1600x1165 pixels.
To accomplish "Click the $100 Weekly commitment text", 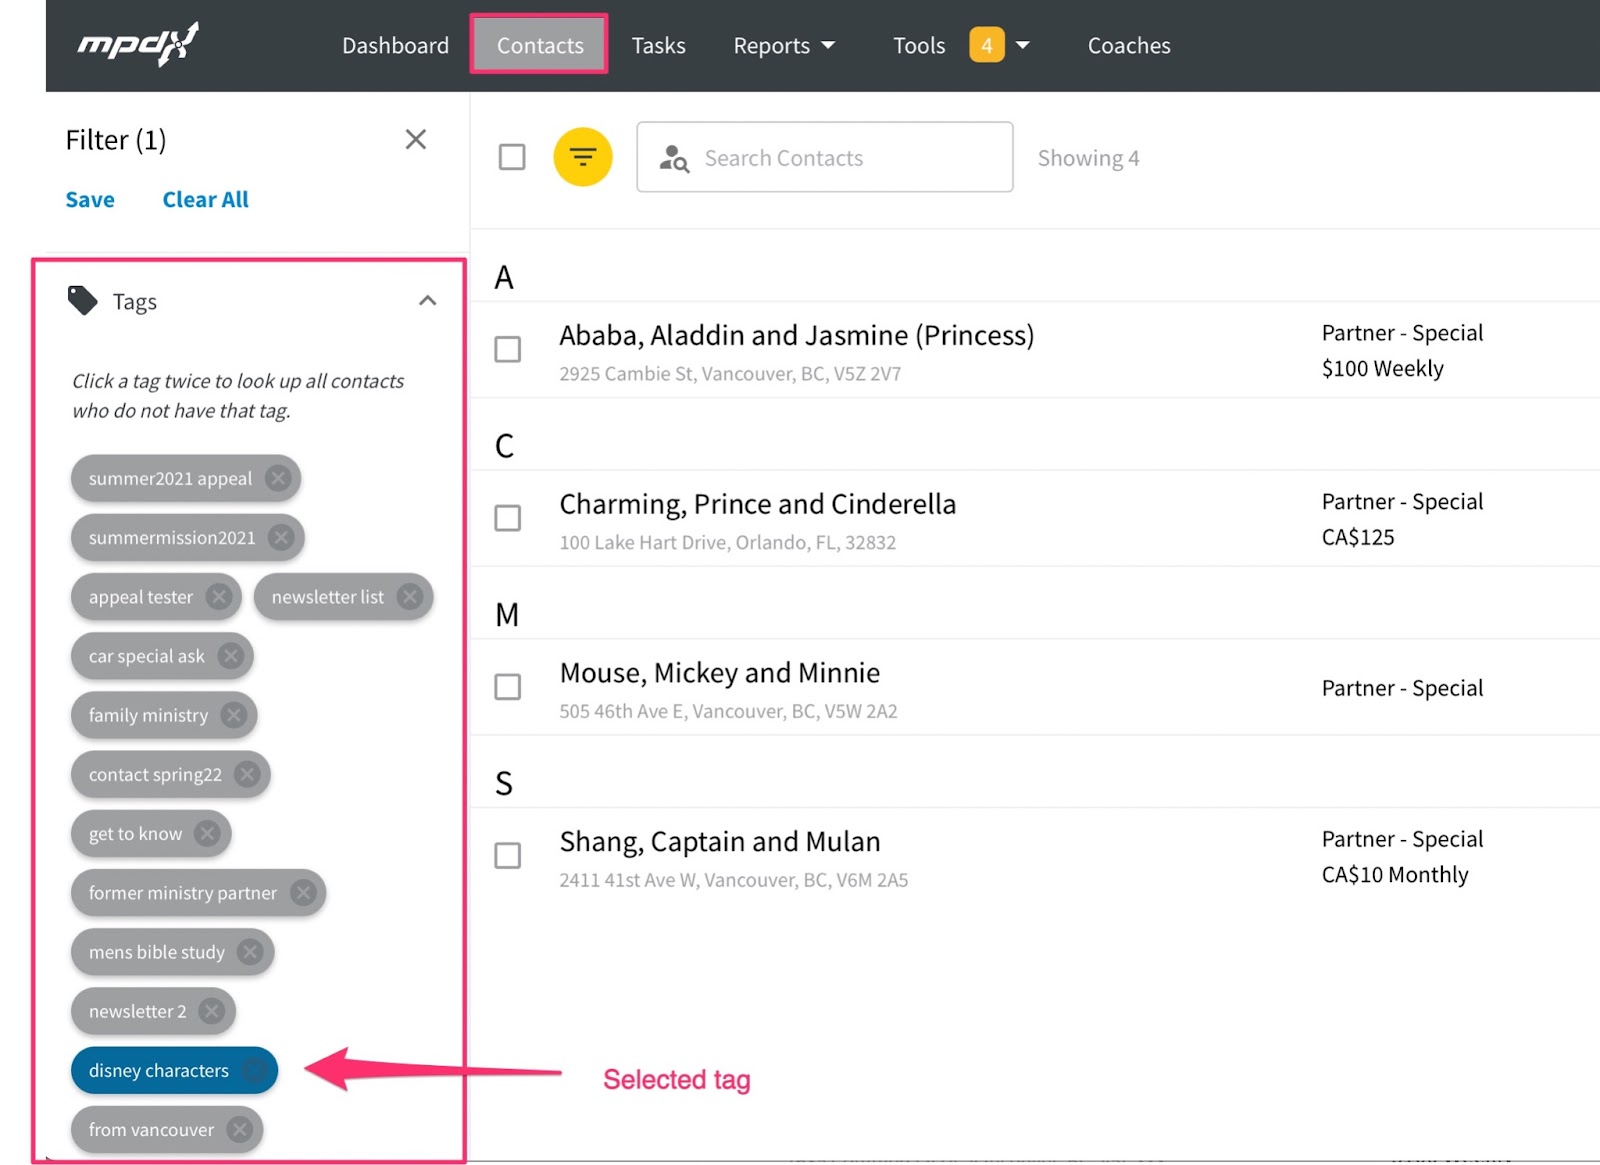I will pyautogui.click(x=1382, y=368).
